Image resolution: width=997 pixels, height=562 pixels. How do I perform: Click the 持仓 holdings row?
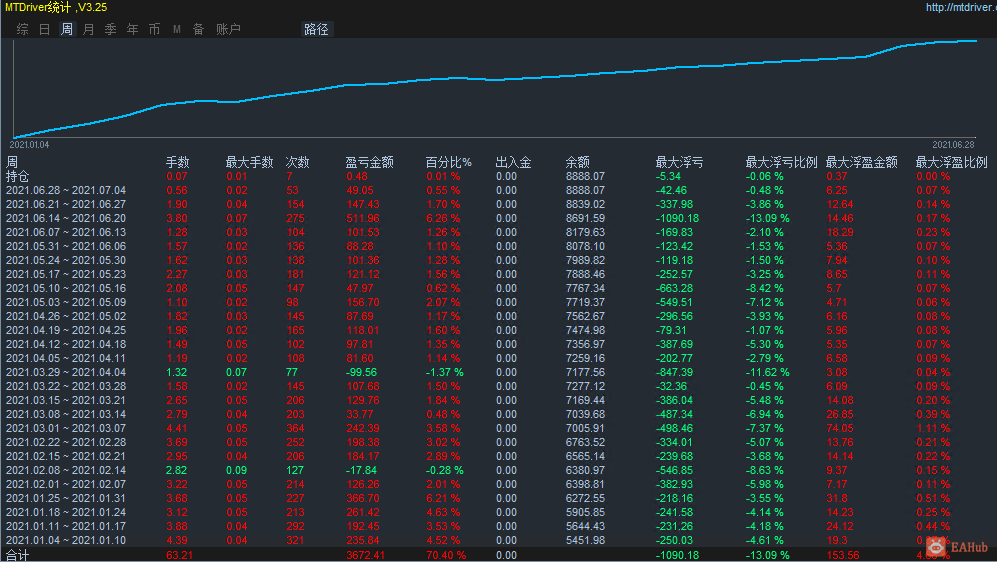[x=498, y=177]
